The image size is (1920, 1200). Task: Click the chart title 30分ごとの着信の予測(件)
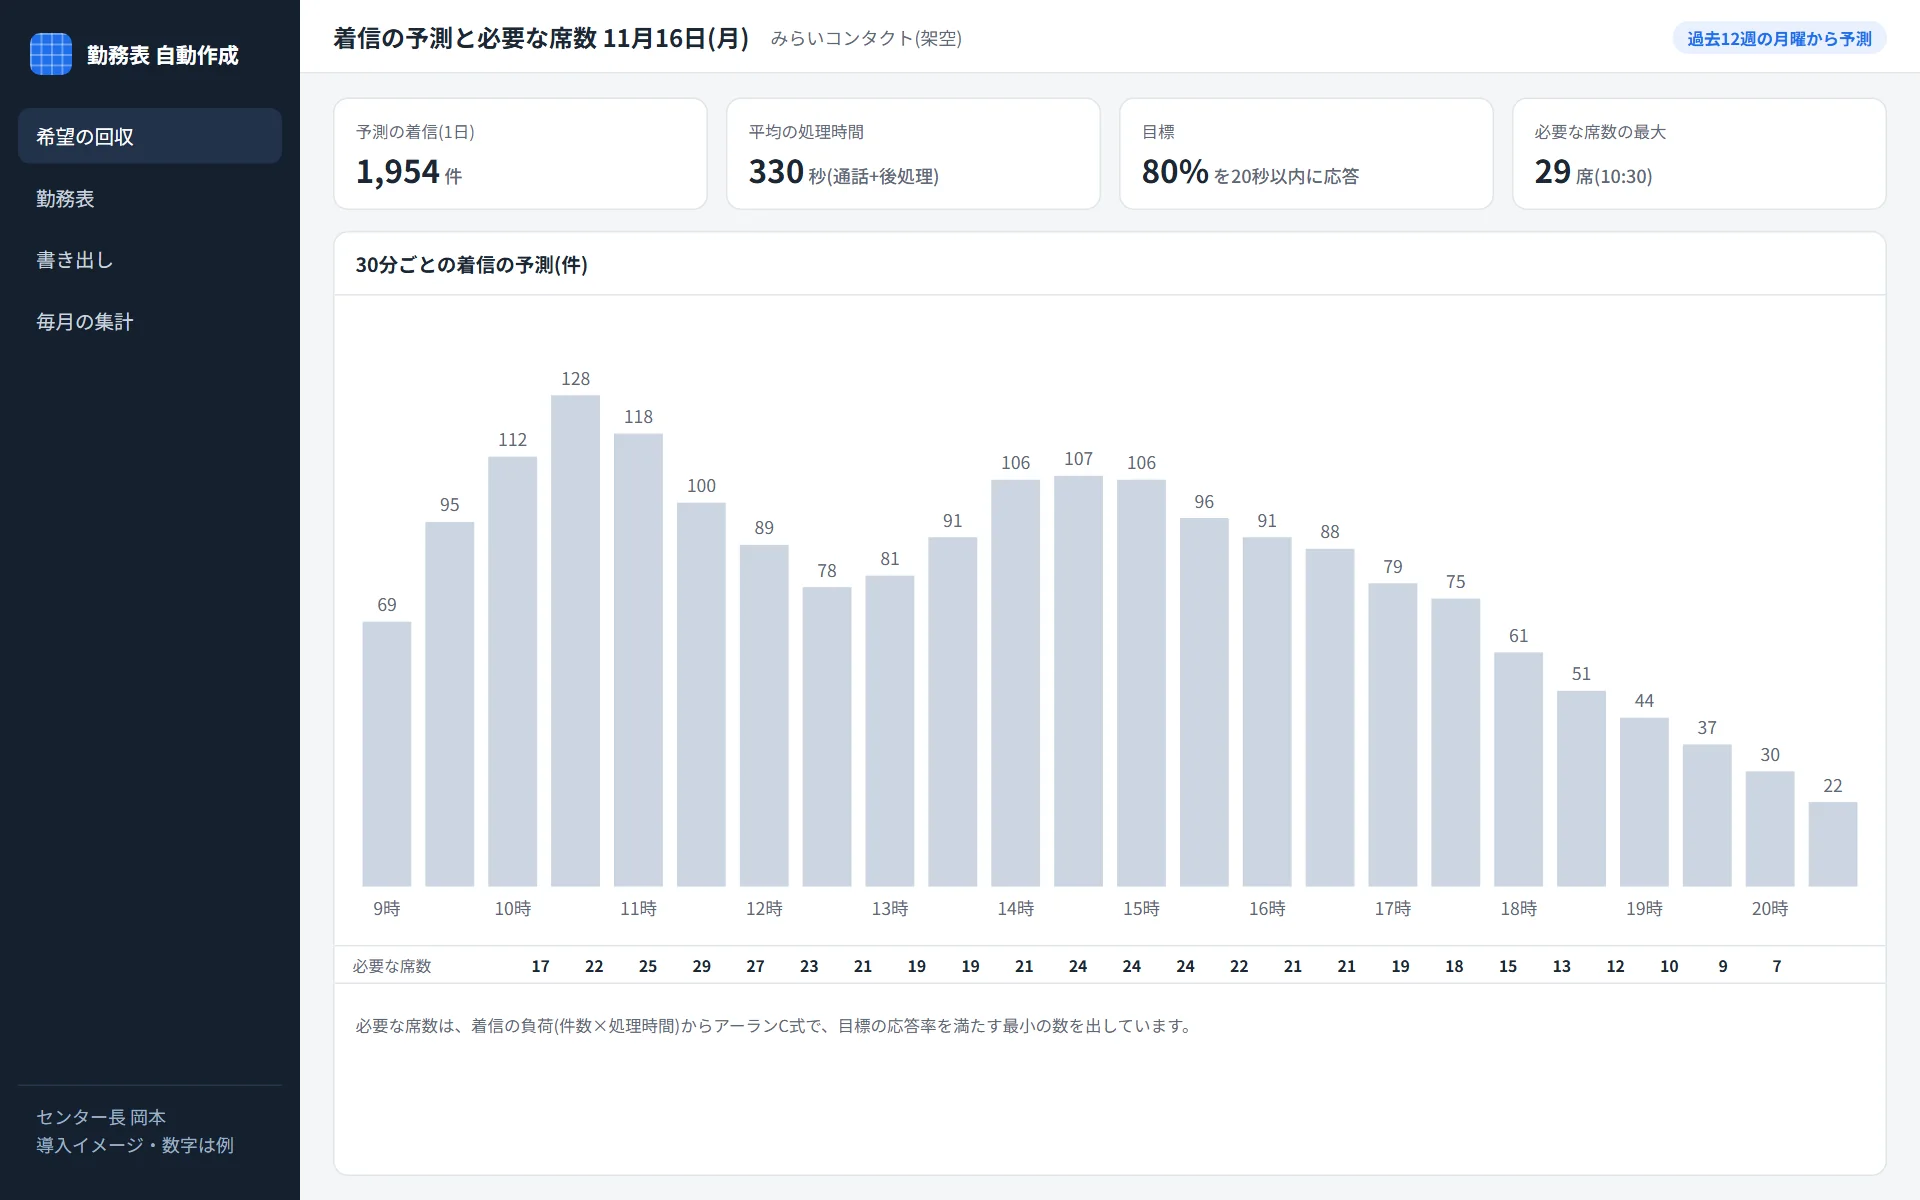[472, 265]
